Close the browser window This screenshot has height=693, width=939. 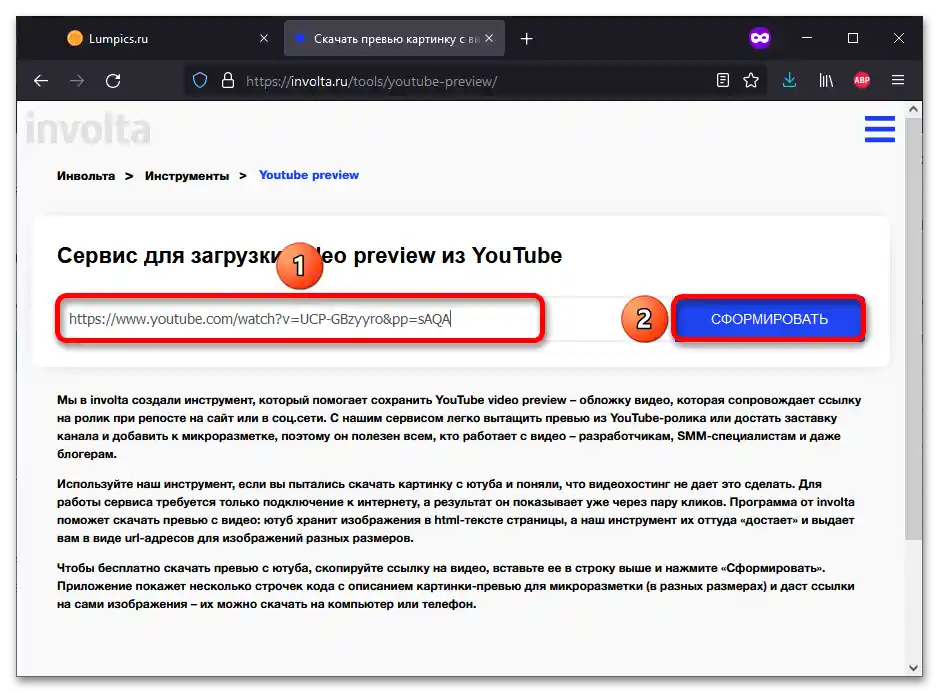point(899,38)
